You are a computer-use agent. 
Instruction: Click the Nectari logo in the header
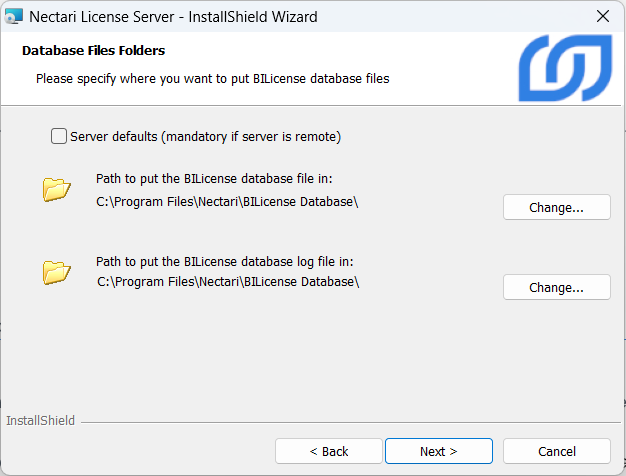click(564, 69)
